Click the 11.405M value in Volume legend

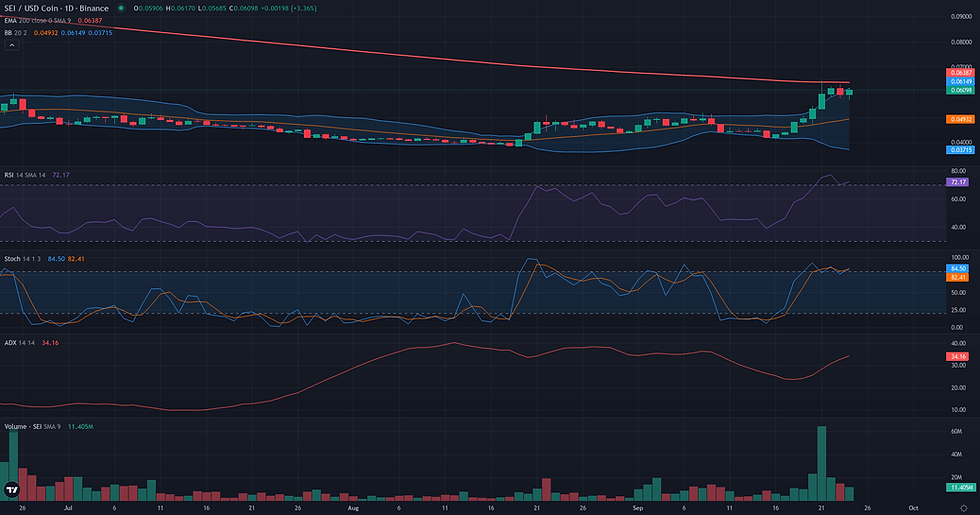coord(81,426)
